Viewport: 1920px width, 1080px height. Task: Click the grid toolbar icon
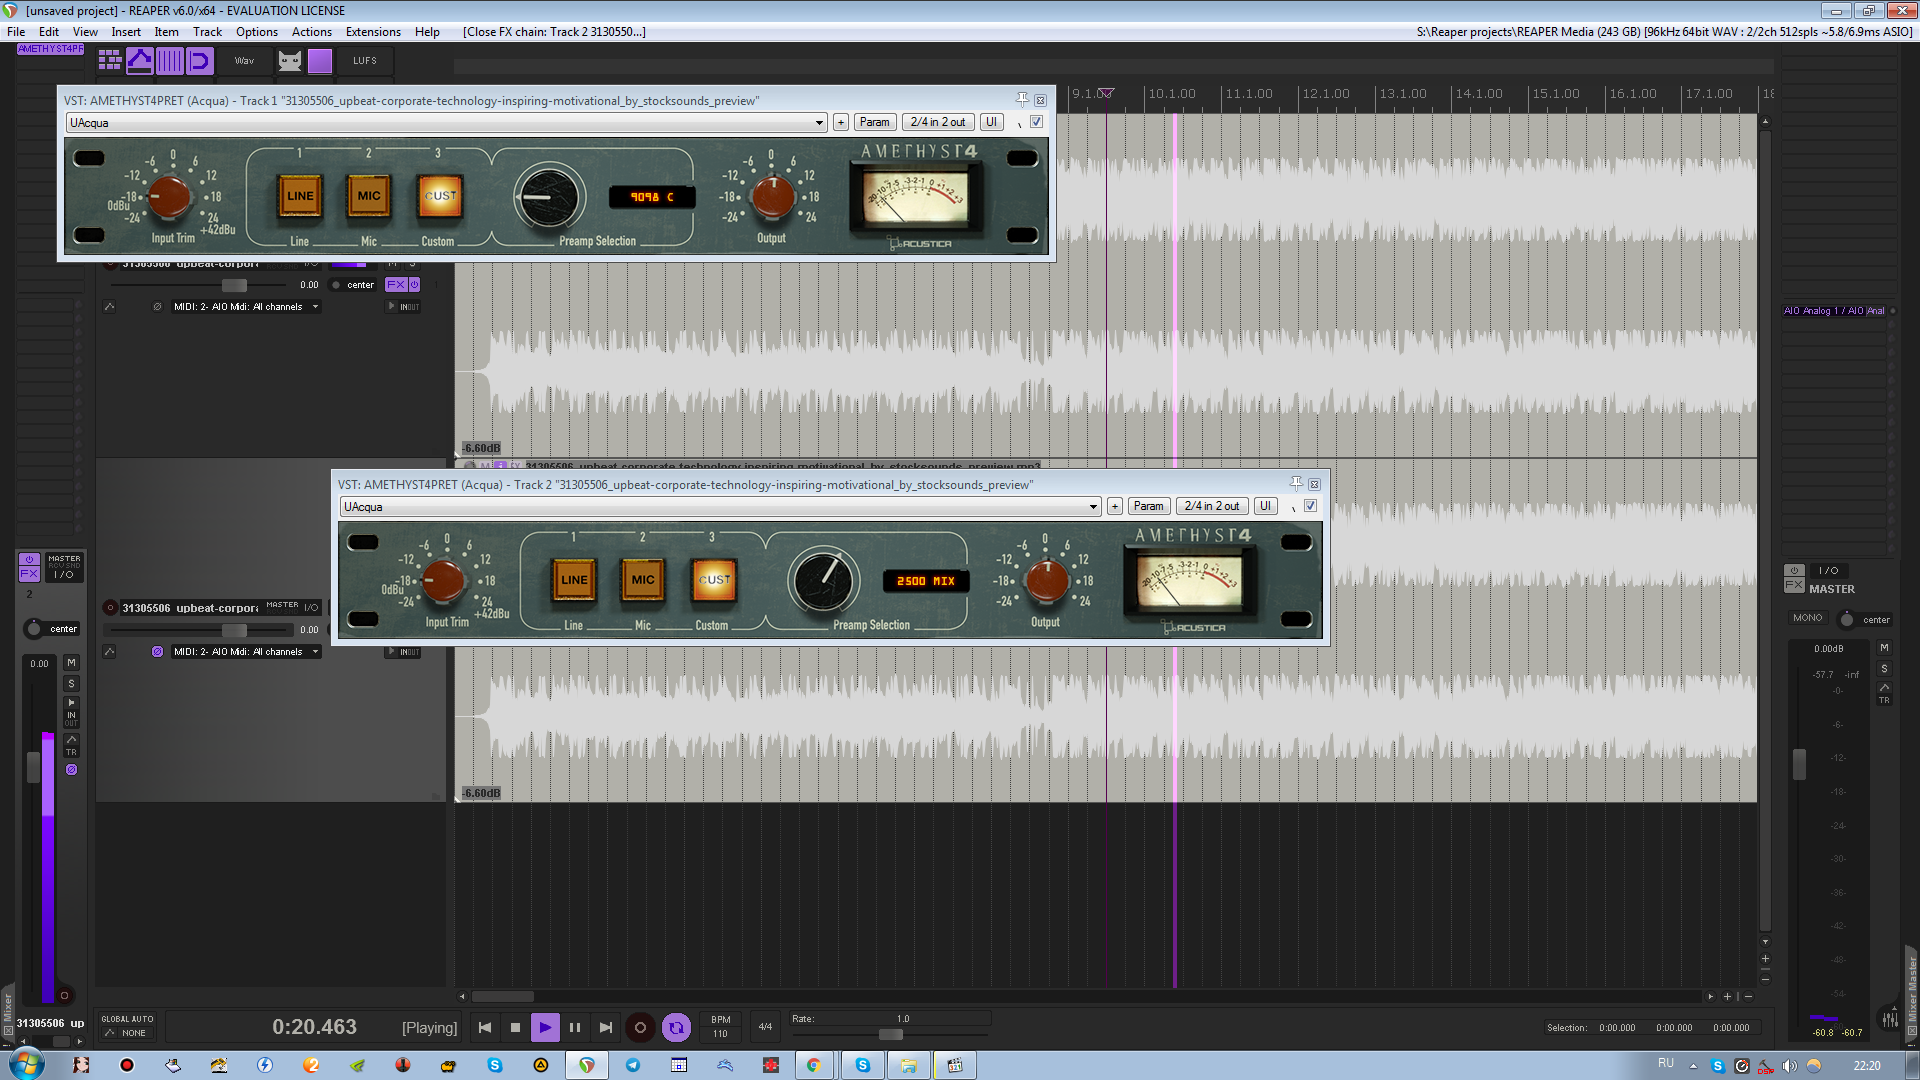point(110,61)
